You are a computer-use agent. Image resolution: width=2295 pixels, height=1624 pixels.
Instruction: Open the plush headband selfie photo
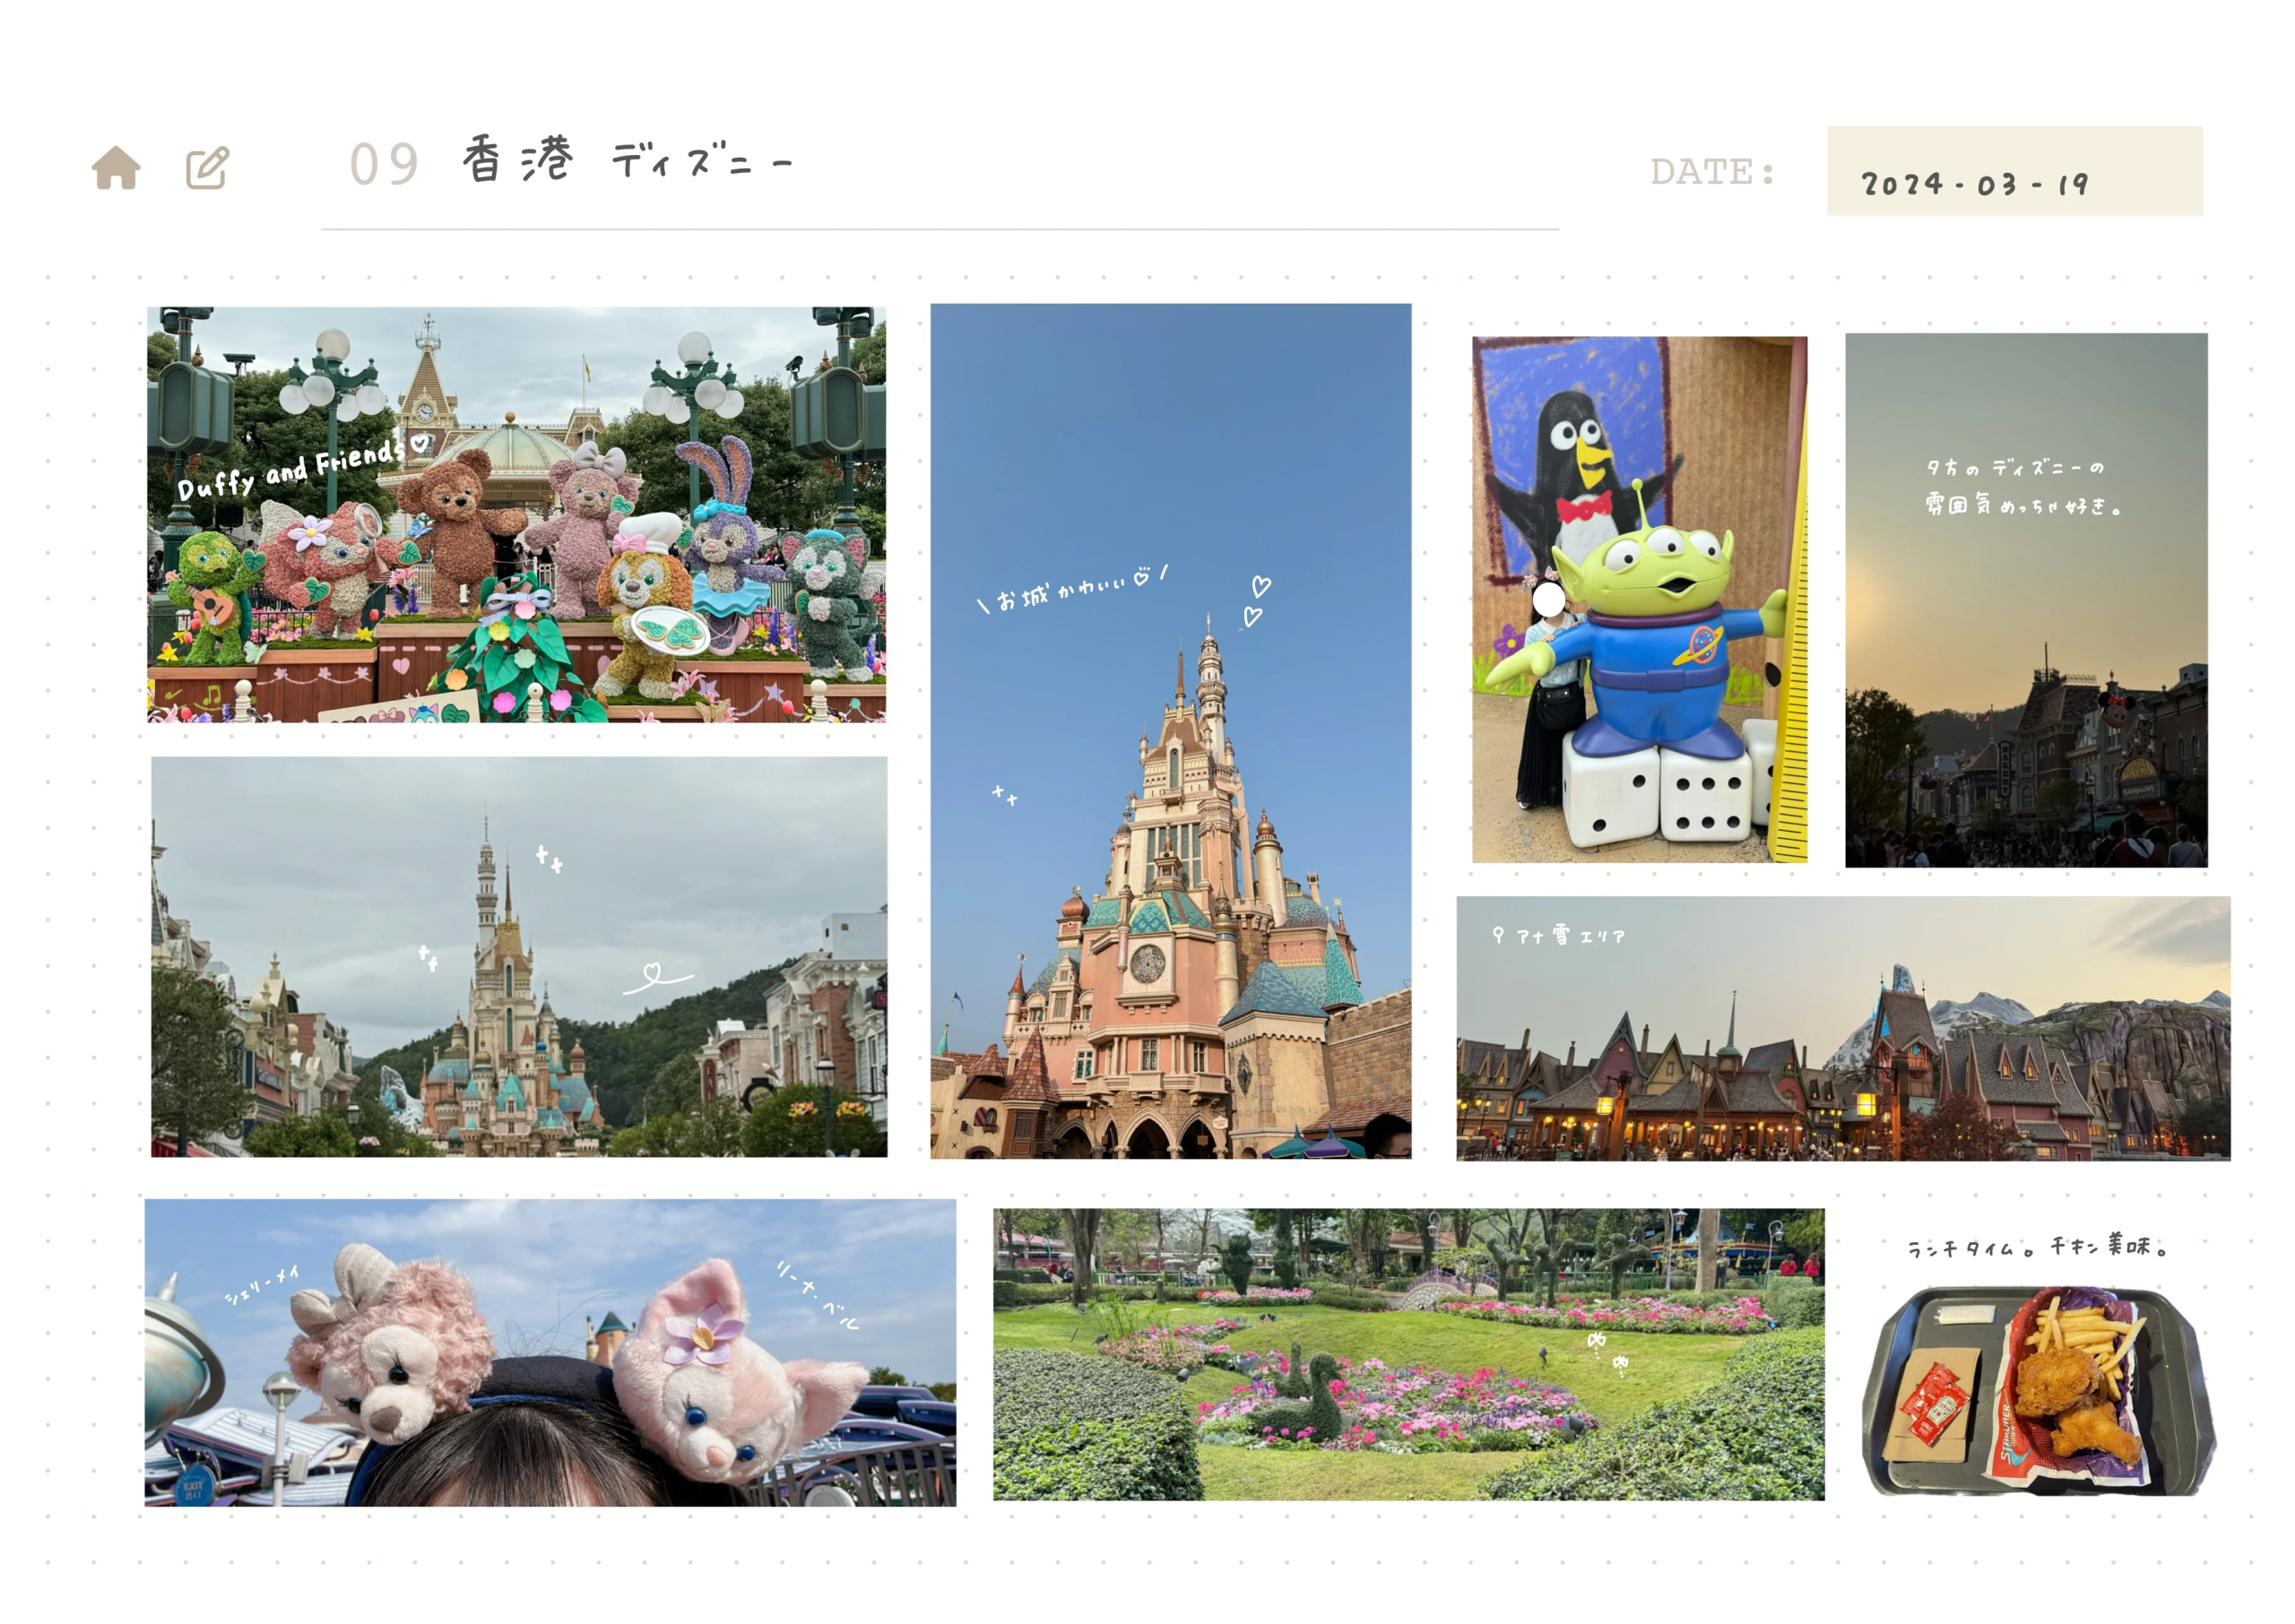(x=550, y=1352)
